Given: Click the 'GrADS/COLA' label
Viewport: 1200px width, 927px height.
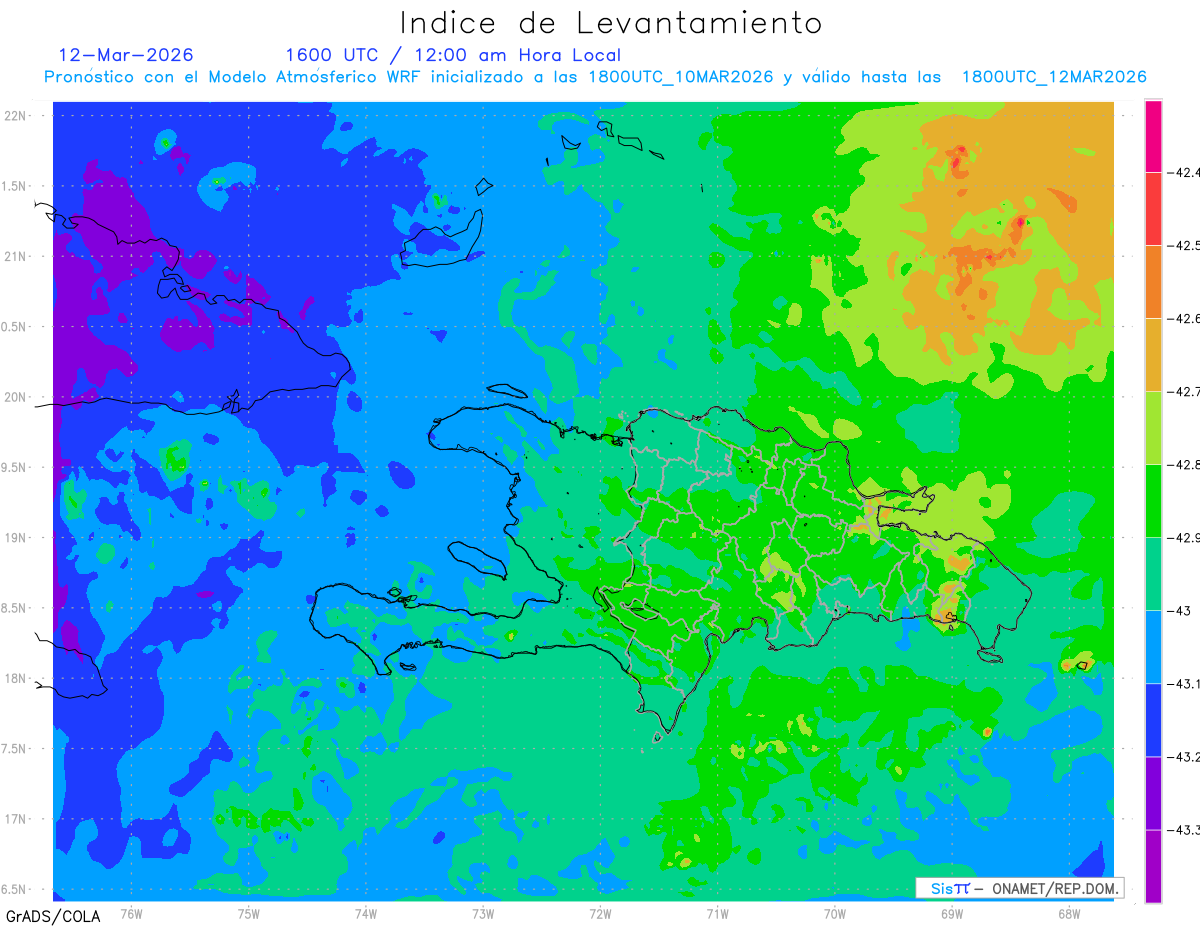Looking at the screenshot, I should pyautogui.click(x=53, y=916).
